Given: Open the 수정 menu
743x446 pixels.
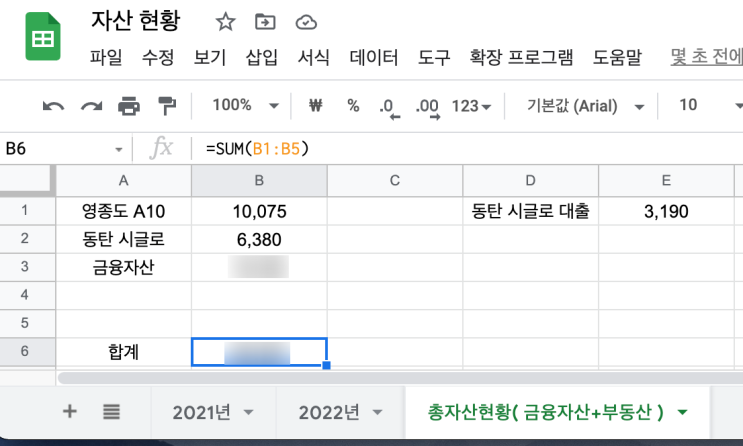Looking at the screenshot, I should [158, 57].
